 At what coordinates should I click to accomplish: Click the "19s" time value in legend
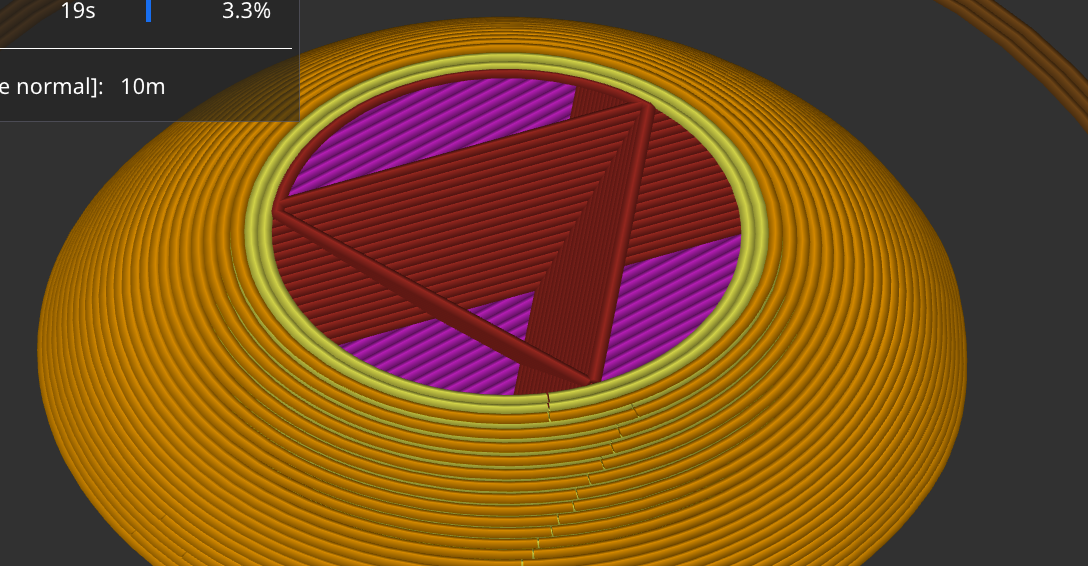pos(78,10)
